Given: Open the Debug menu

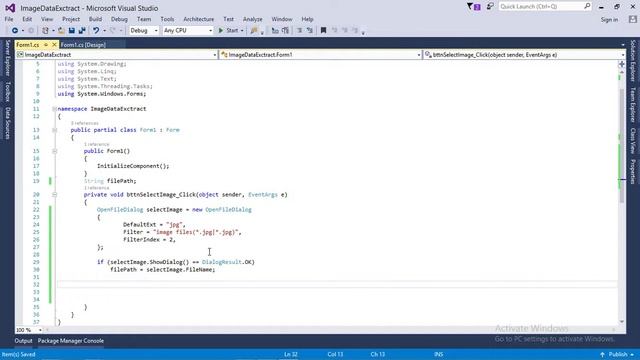Looking at the screenshot, I should pyautogui.click(x=119, y=19).
